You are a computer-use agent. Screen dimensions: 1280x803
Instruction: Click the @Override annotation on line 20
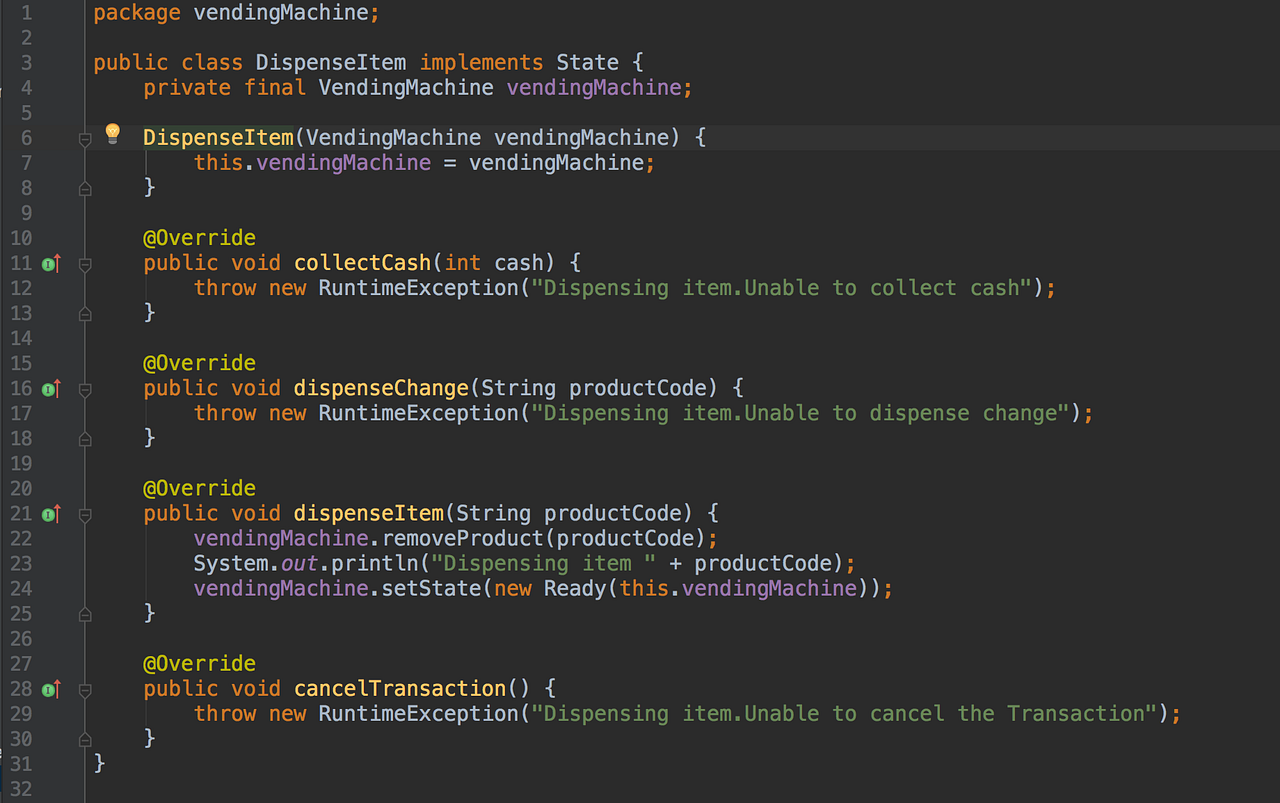click(199, 487)
